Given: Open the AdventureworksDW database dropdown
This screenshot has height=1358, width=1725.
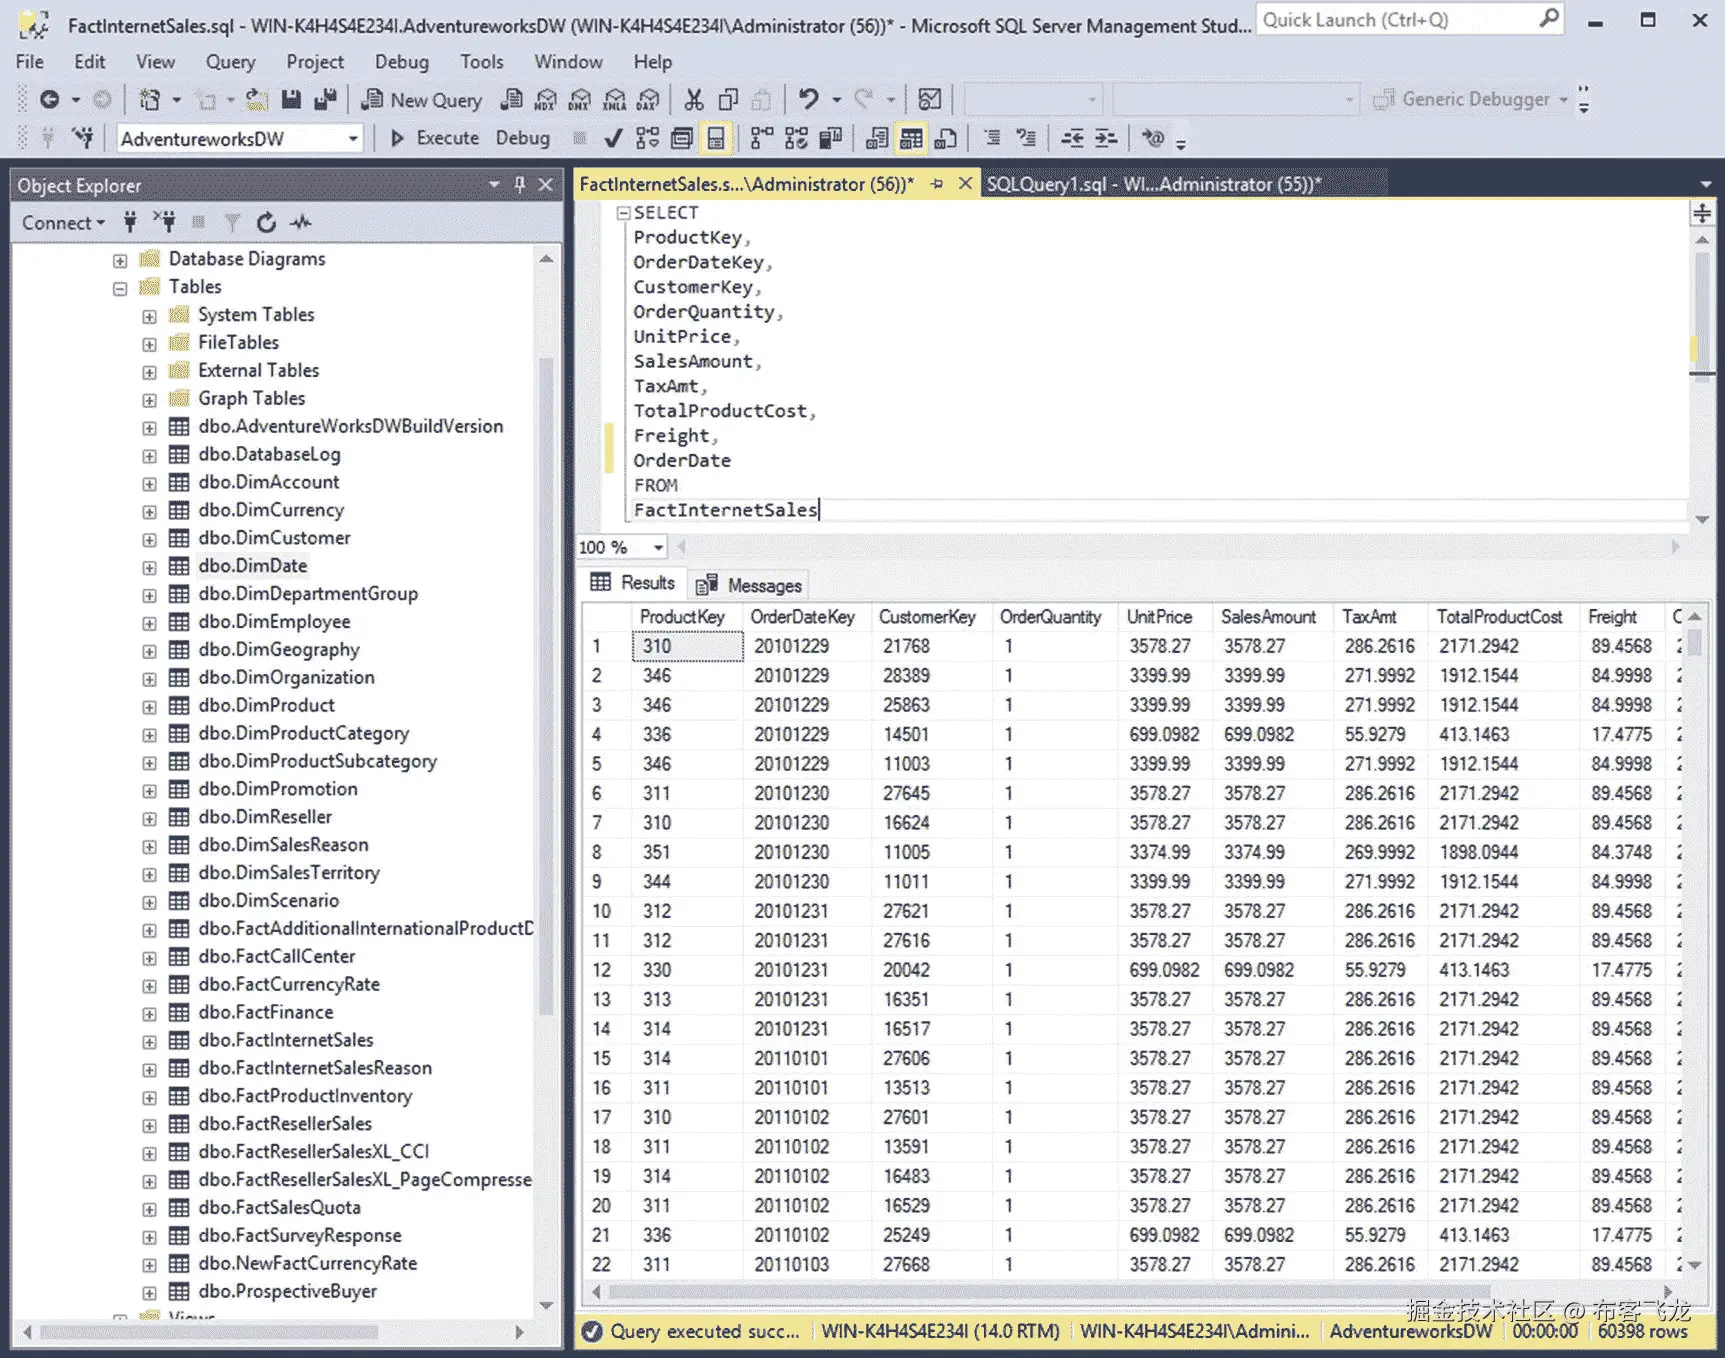Looking at the screenshot, I should 353,138.
